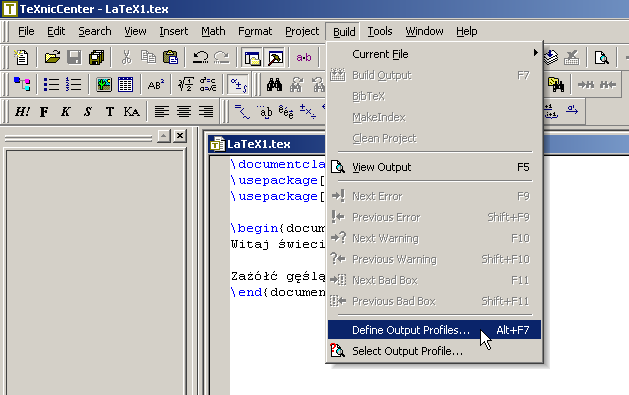Open the Search menu
This screenshot has height=395, width=629.
click(x=95, y=31)
